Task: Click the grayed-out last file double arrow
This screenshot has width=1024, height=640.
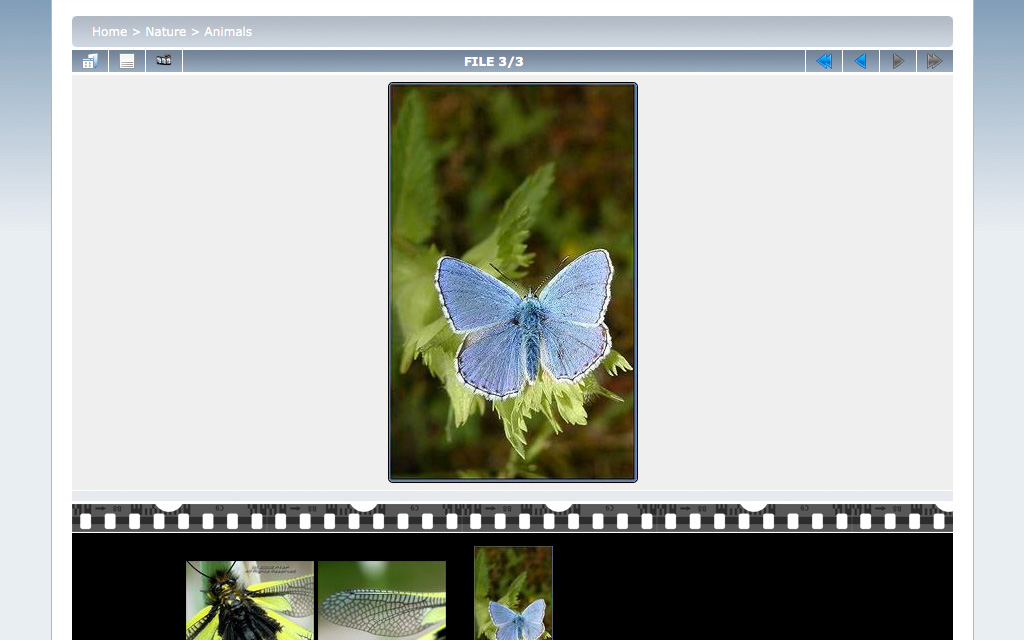Action: 934,61
